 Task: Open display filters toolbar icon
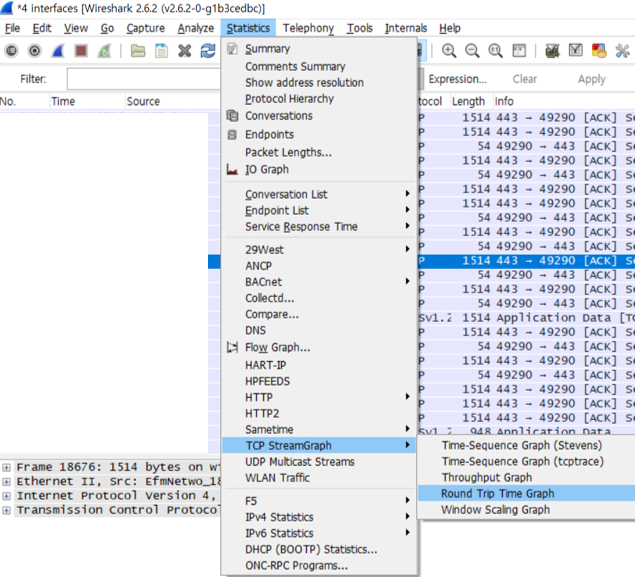tap(576, 50)
